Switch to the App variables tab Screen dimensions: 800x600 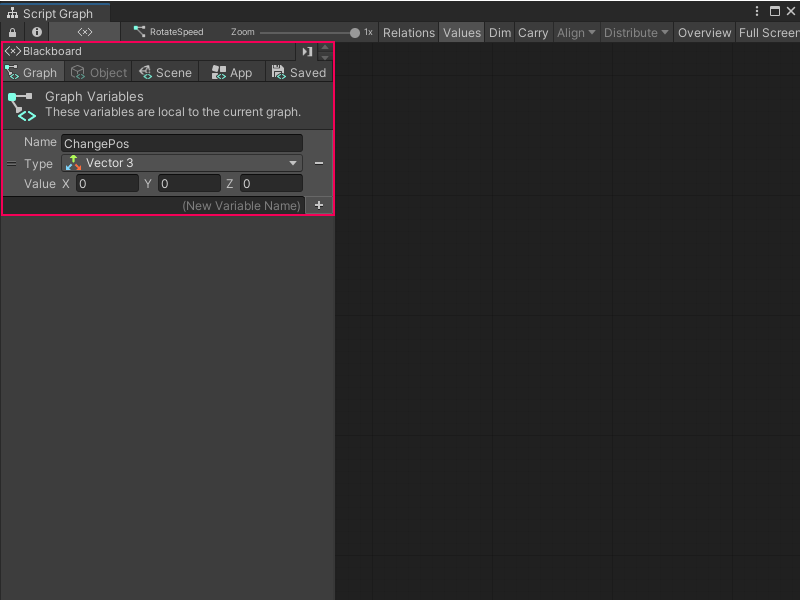(x=231, y=72)
